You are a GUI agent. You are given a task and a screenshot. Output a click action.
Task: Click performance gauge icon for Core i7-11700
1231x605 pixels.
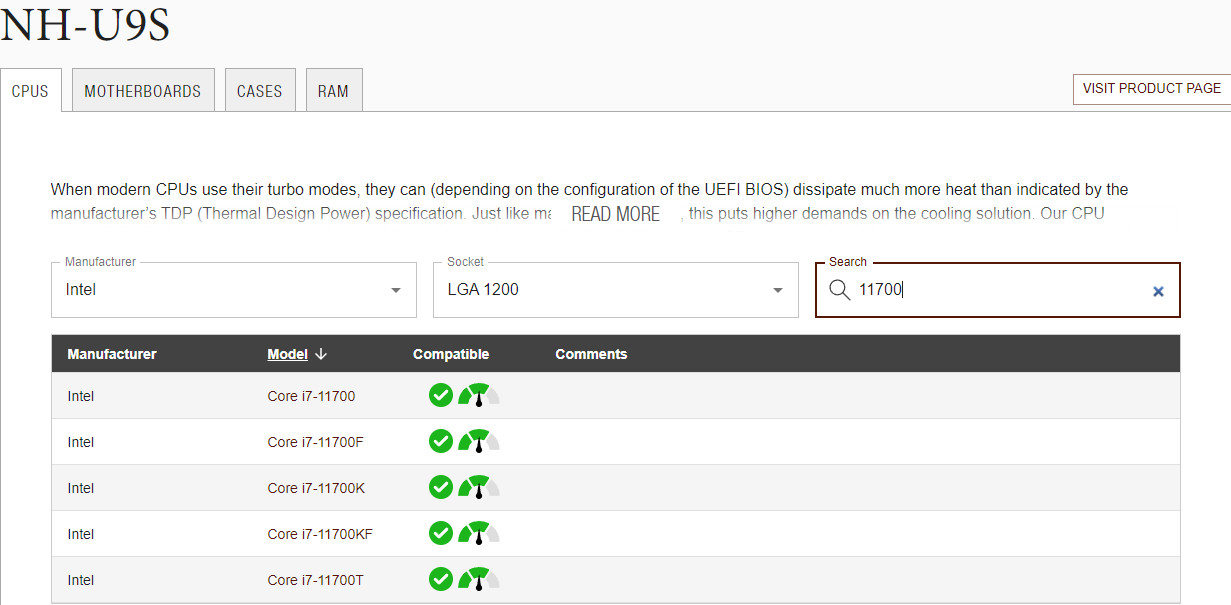[x=479, y=396]
